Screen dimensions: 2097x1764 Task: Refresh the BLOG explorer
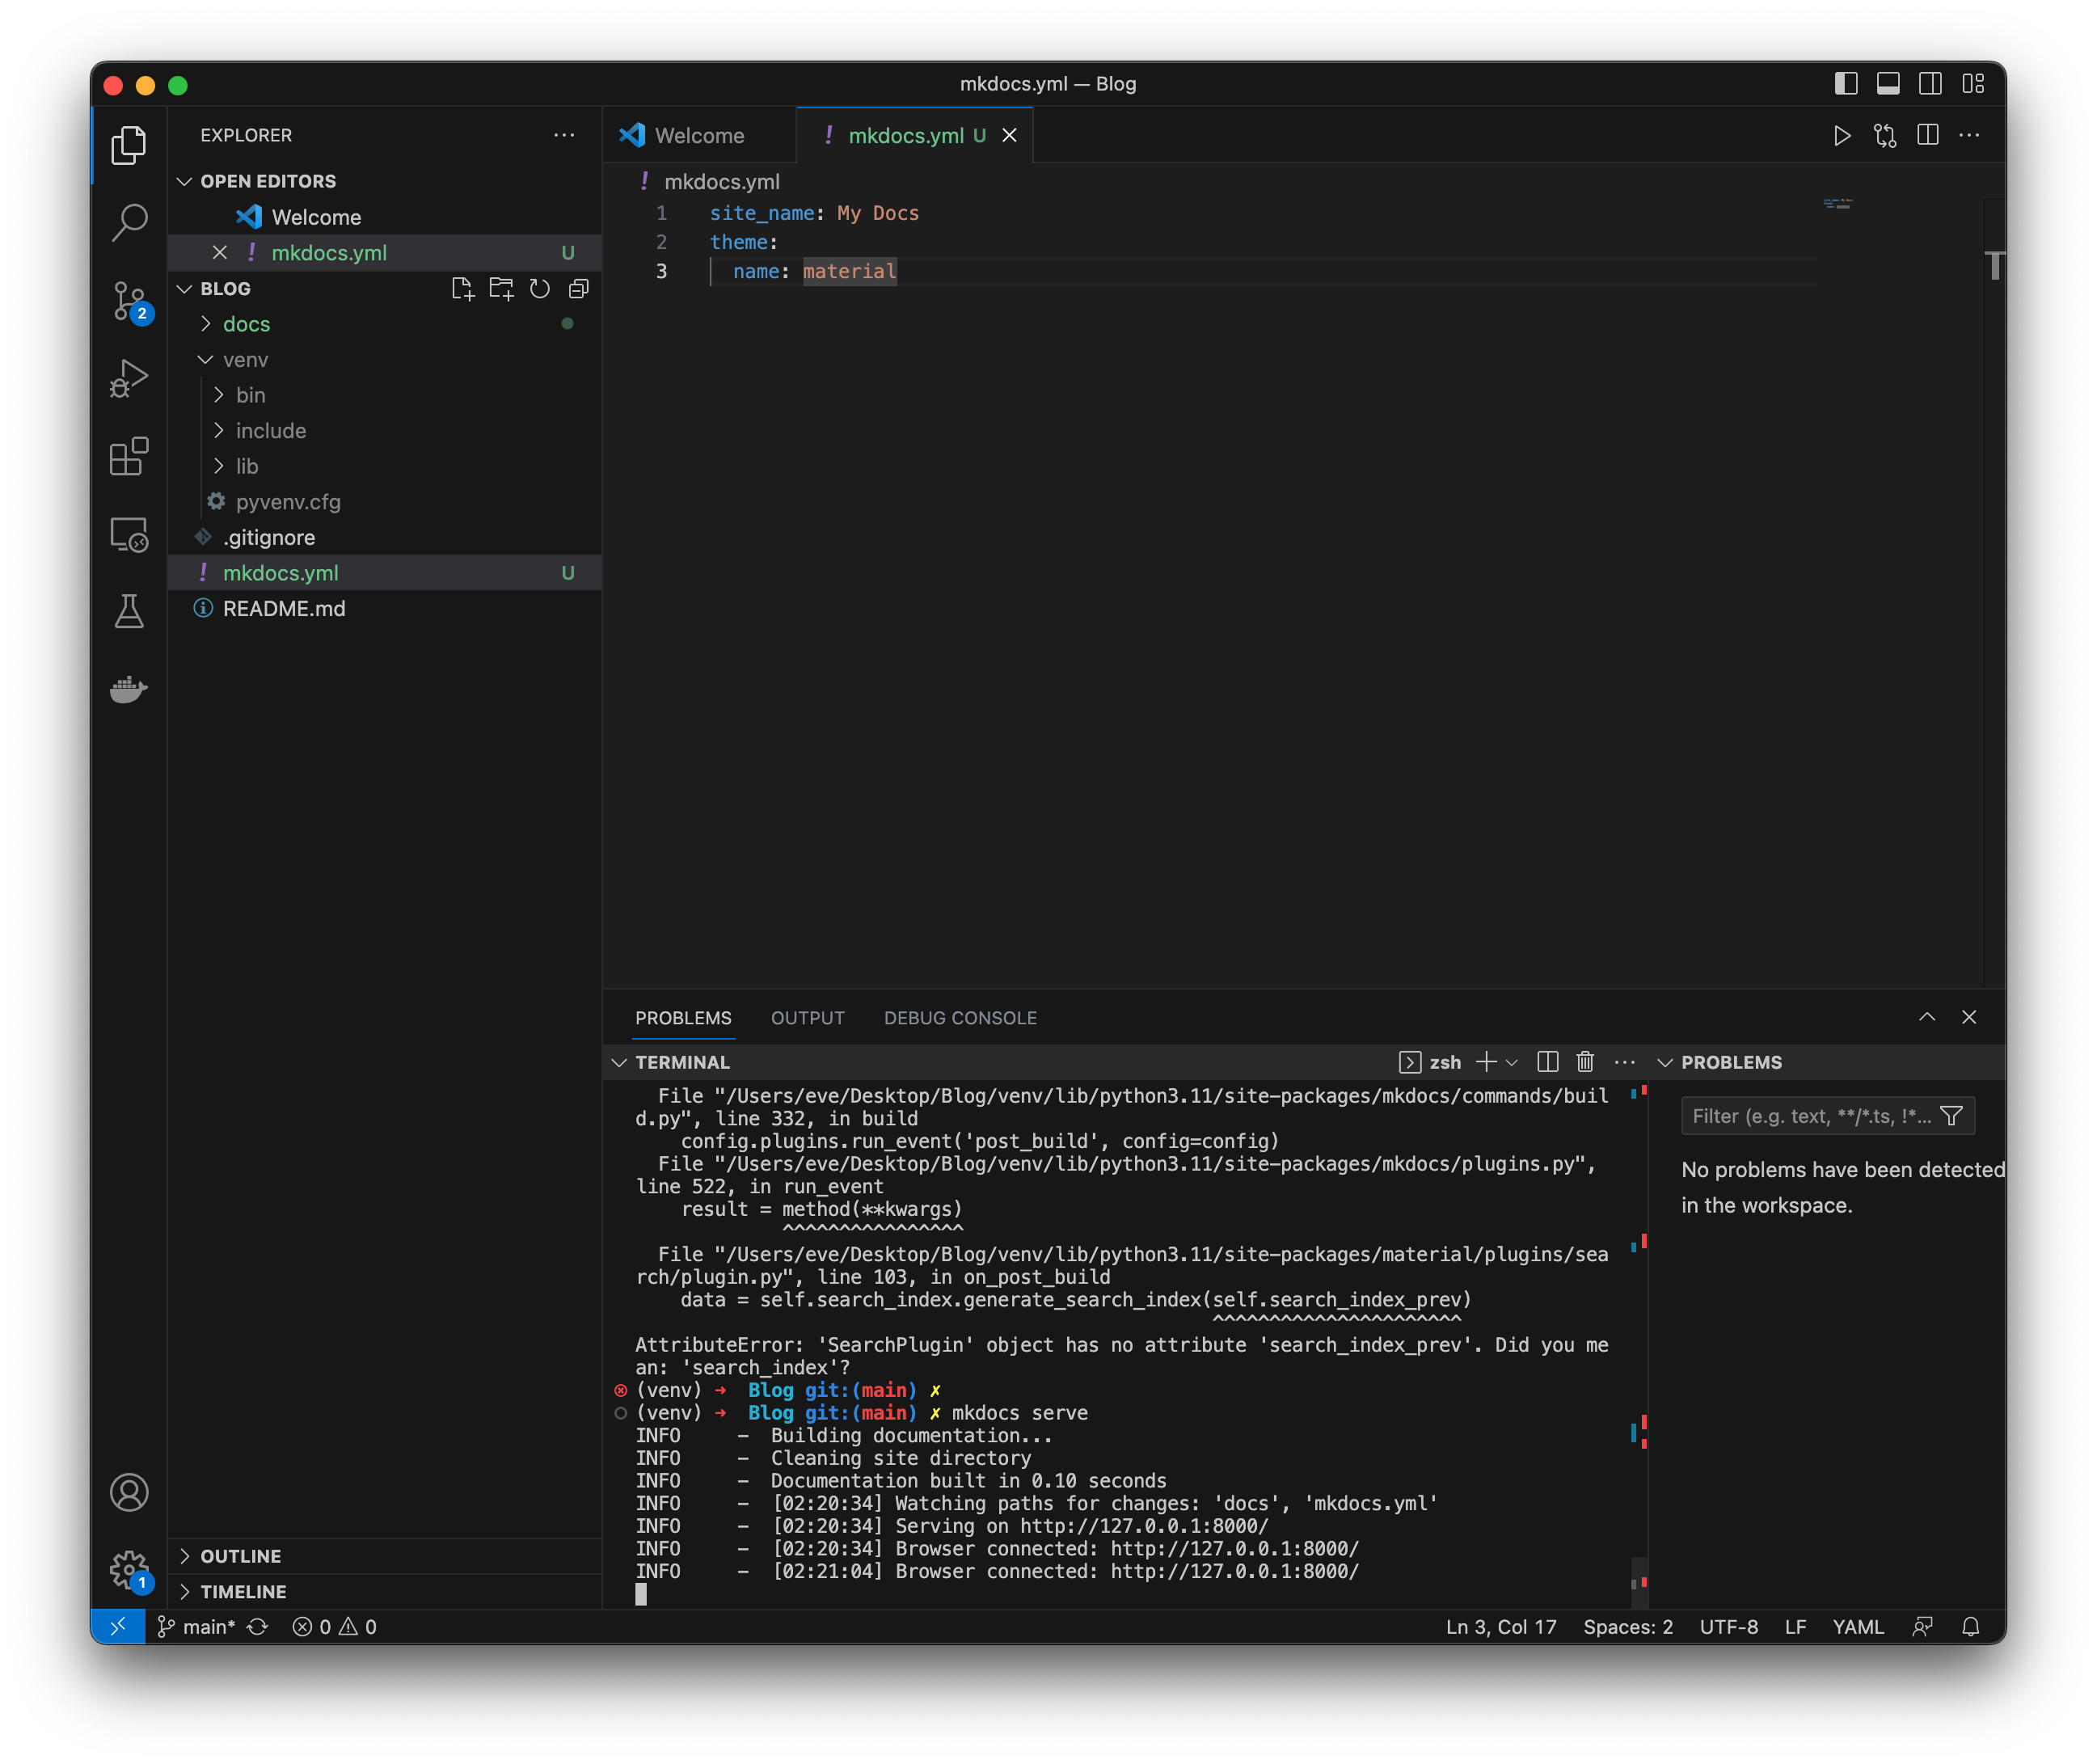(x=540, y=289)
